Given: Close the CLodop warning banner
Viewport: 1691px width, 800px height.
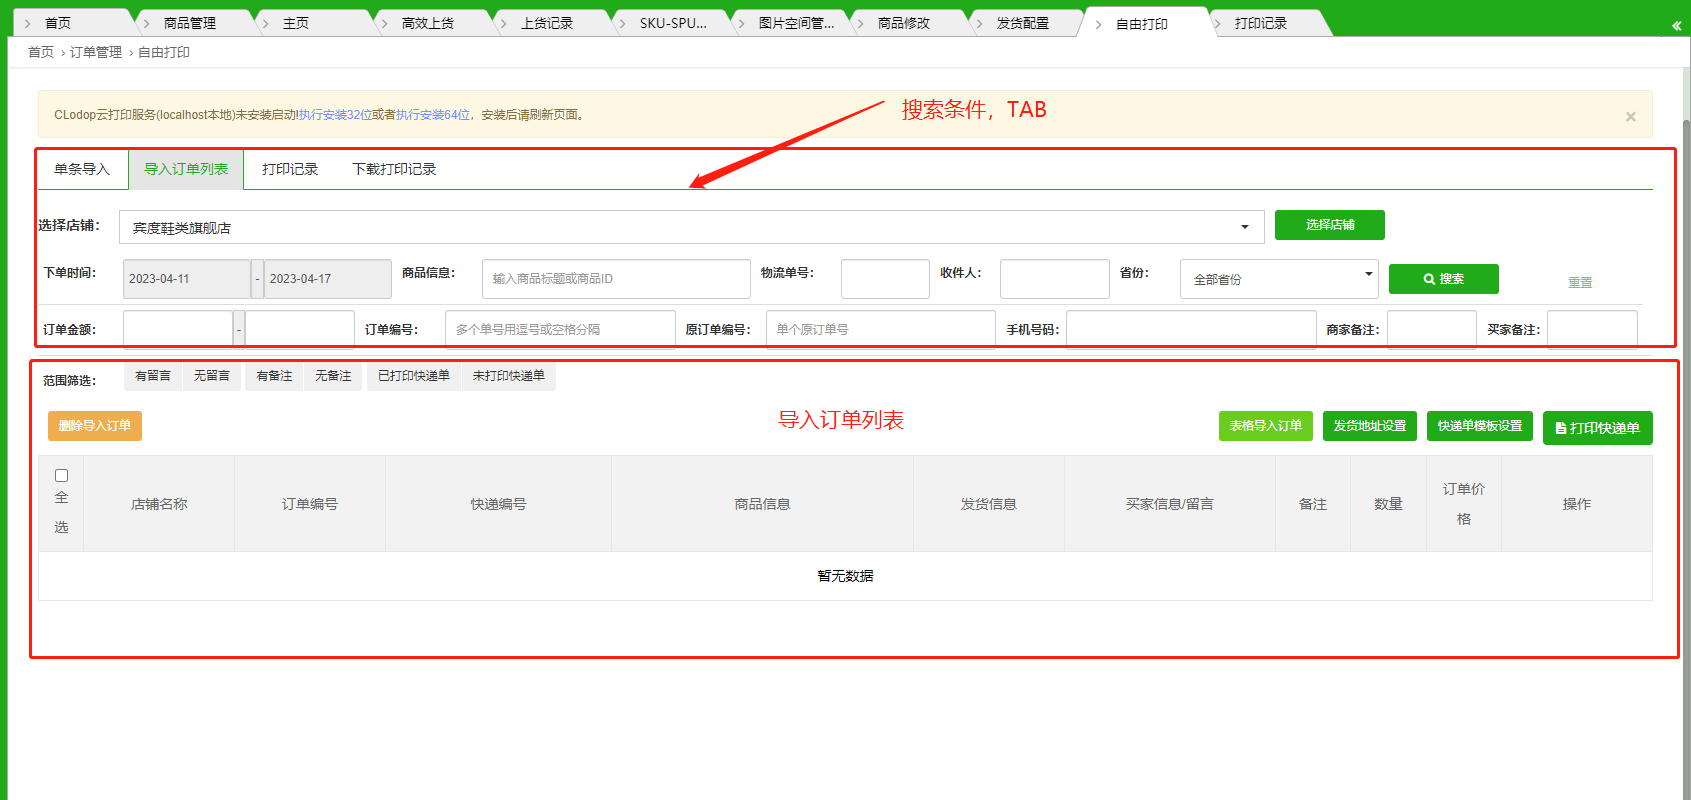Looking at the screenshot, I should point(1630,117).
